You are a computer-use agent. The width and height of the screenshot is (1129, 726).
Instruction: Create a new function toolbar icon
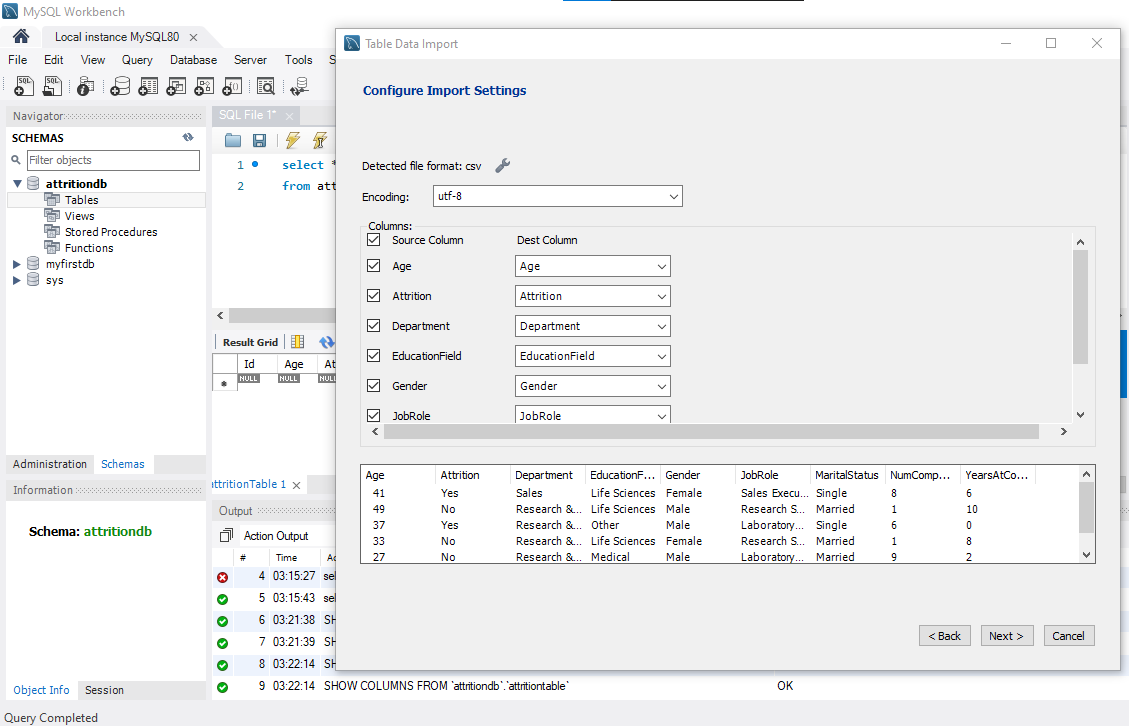(233, 86)
